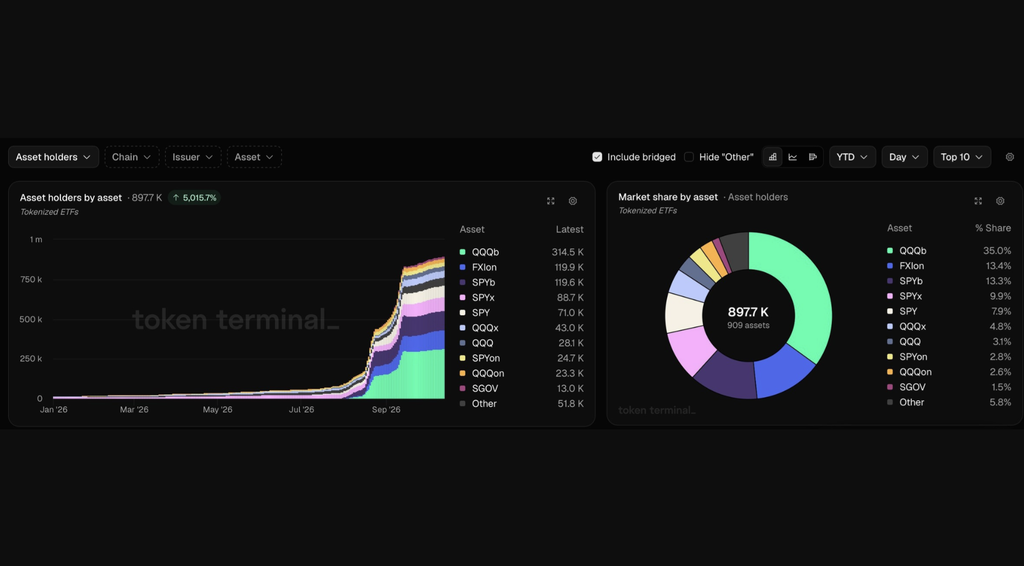Enable the Hide "Other" checkbox

coord(688,157)
